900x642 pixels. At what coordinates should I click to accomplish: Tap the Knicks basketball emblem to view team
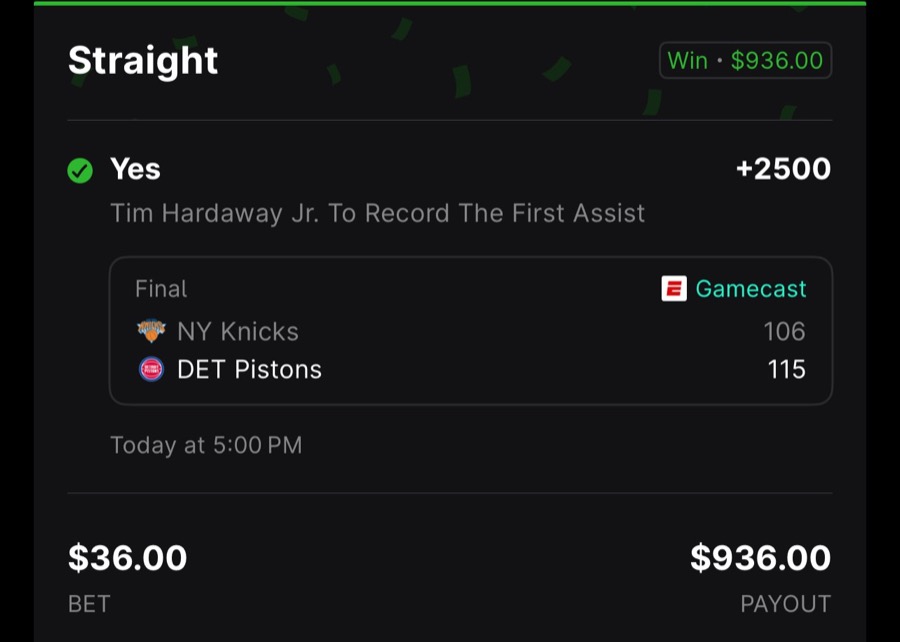(151, 330)
